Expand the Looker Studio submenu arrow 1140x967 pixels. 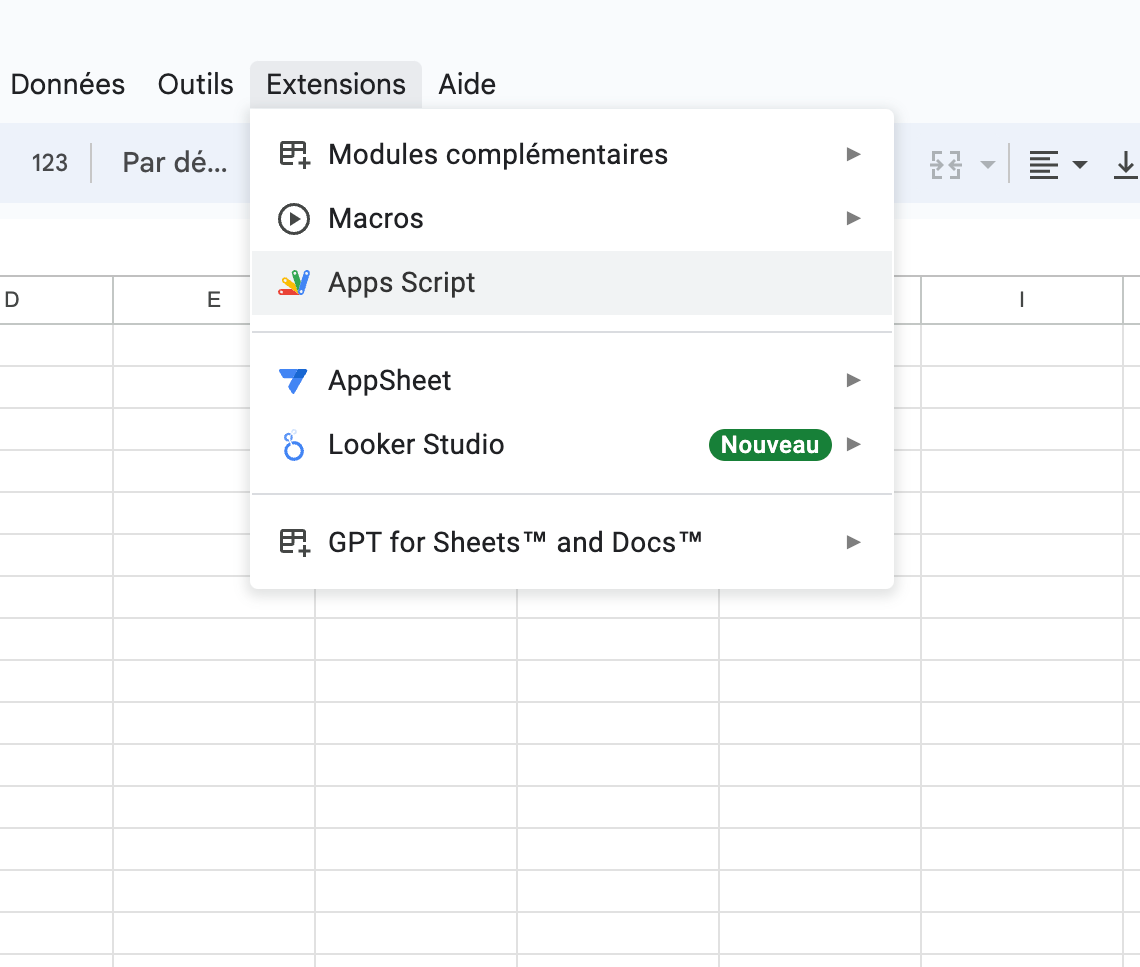point(854,444)
